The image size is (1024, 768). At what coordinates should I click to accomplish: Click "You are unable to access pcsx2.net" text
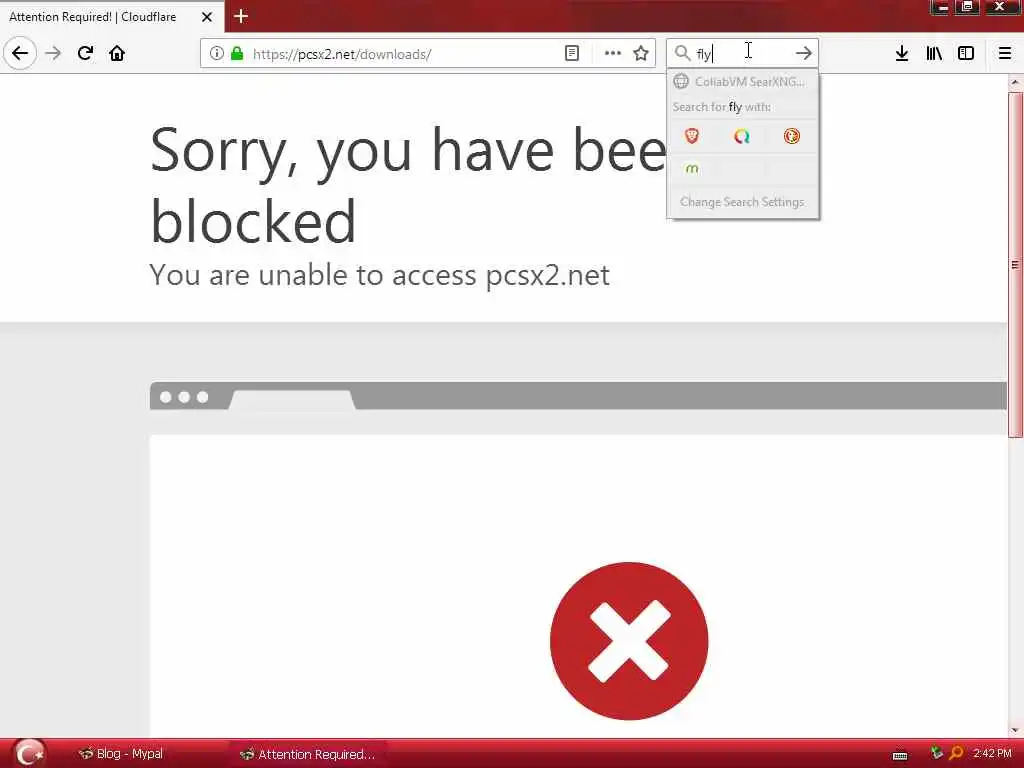coord(379,275)
